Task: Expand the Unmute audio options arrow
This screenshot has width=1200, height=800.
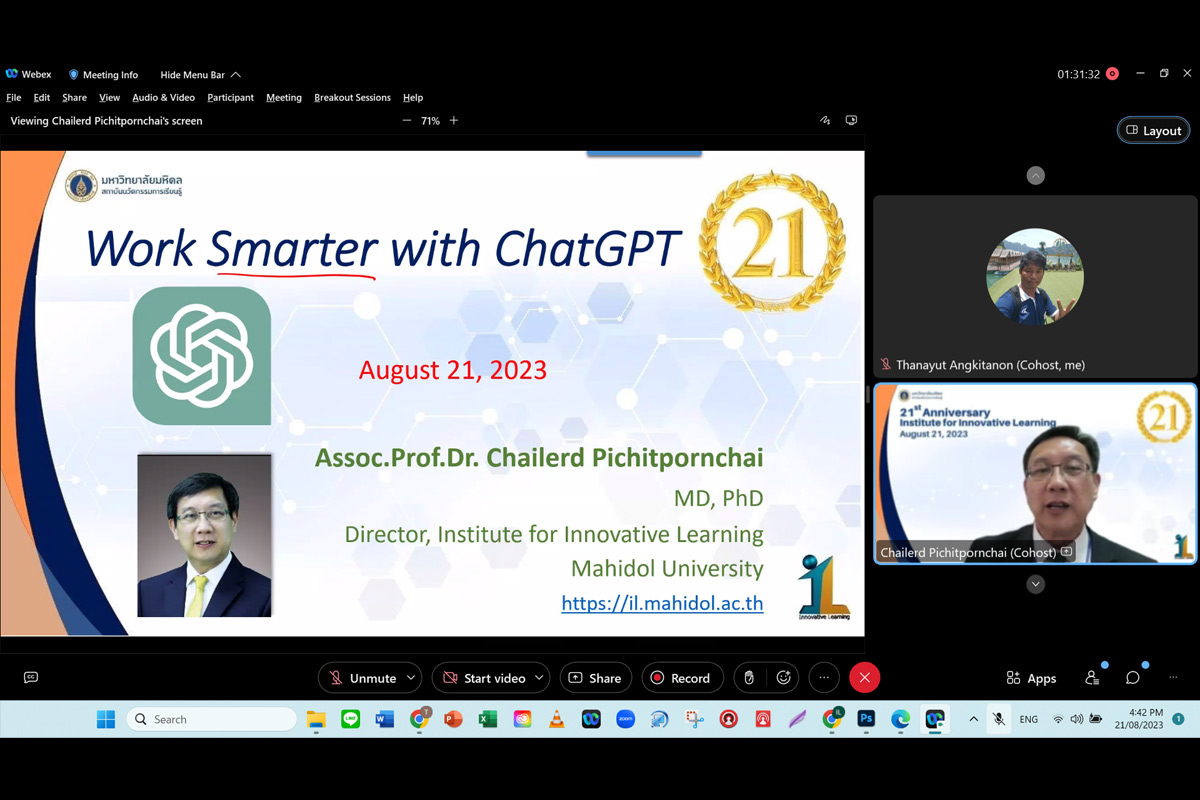Action: point(411,678)
